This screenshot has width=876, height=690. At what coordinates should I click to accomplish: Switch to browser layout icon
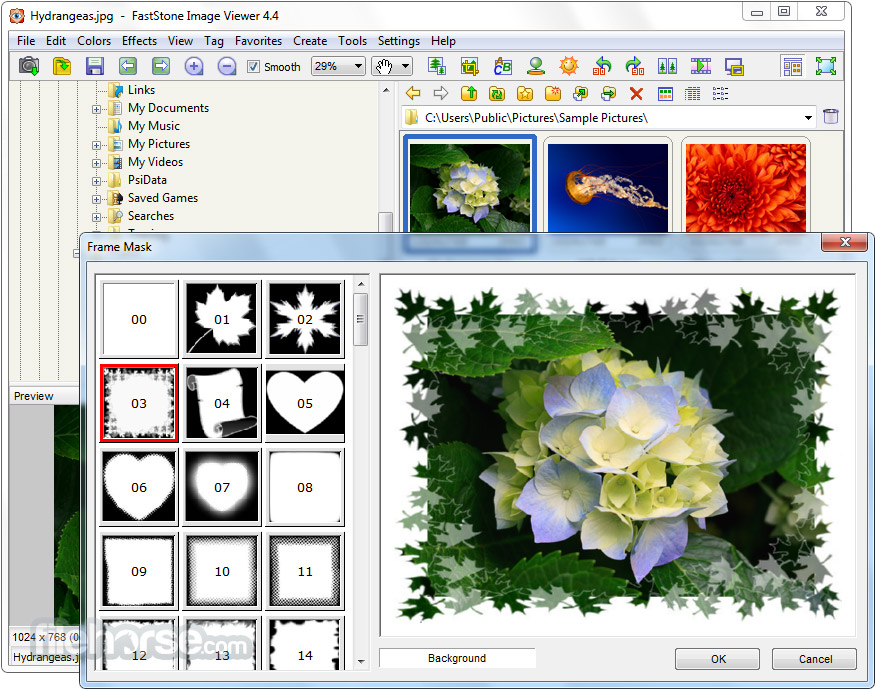click(x=792, y=66)
